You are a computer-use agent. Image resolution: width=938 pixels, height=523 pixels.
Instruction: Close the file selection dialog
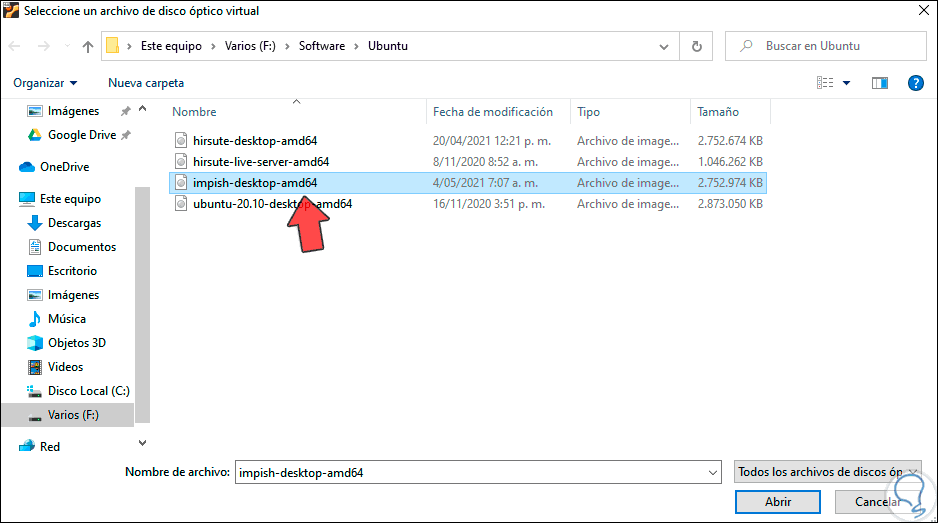(924, 10)
